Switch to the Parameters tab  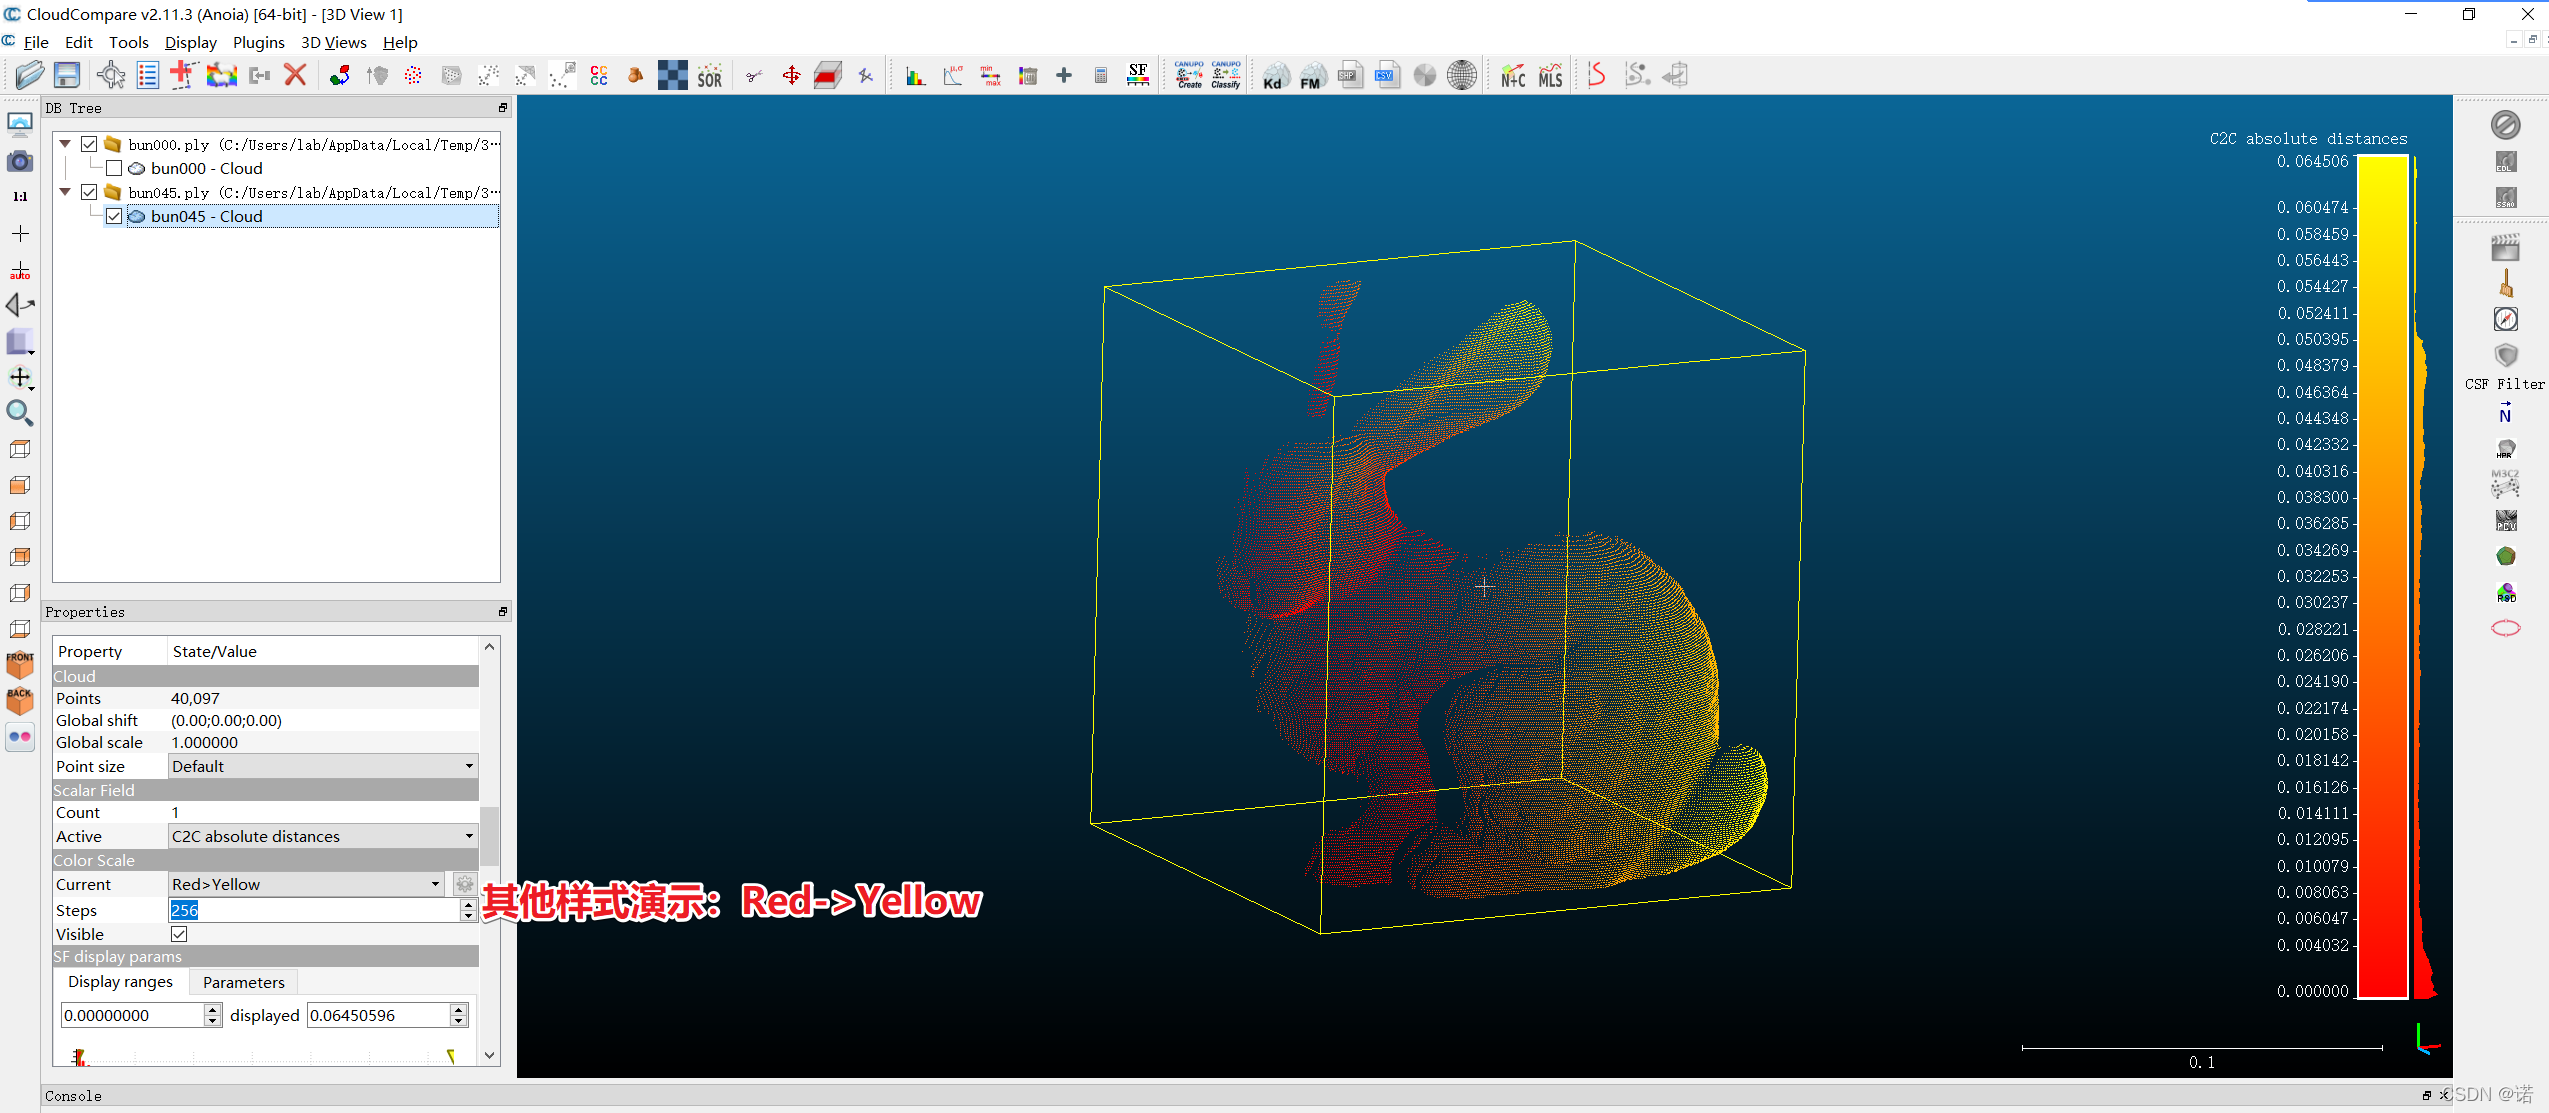[243, 982]
